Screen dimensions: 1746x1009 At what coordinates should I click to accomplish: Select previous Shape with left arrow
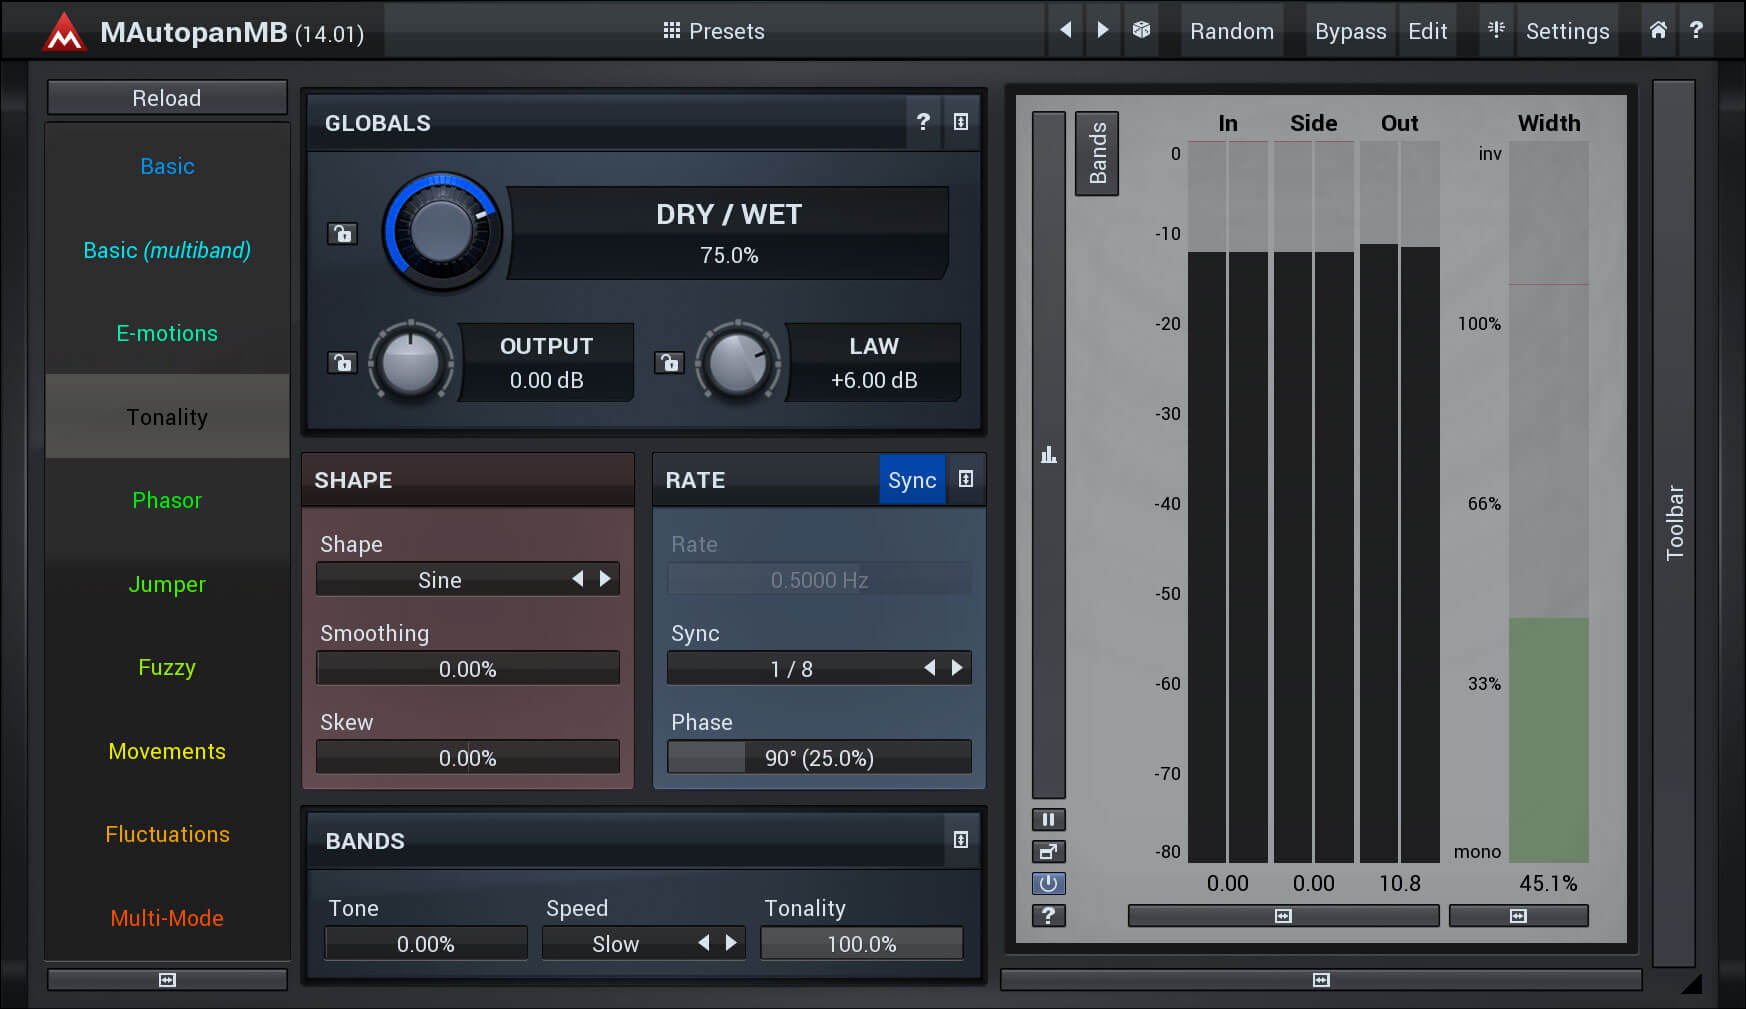[x=577, y=579]
